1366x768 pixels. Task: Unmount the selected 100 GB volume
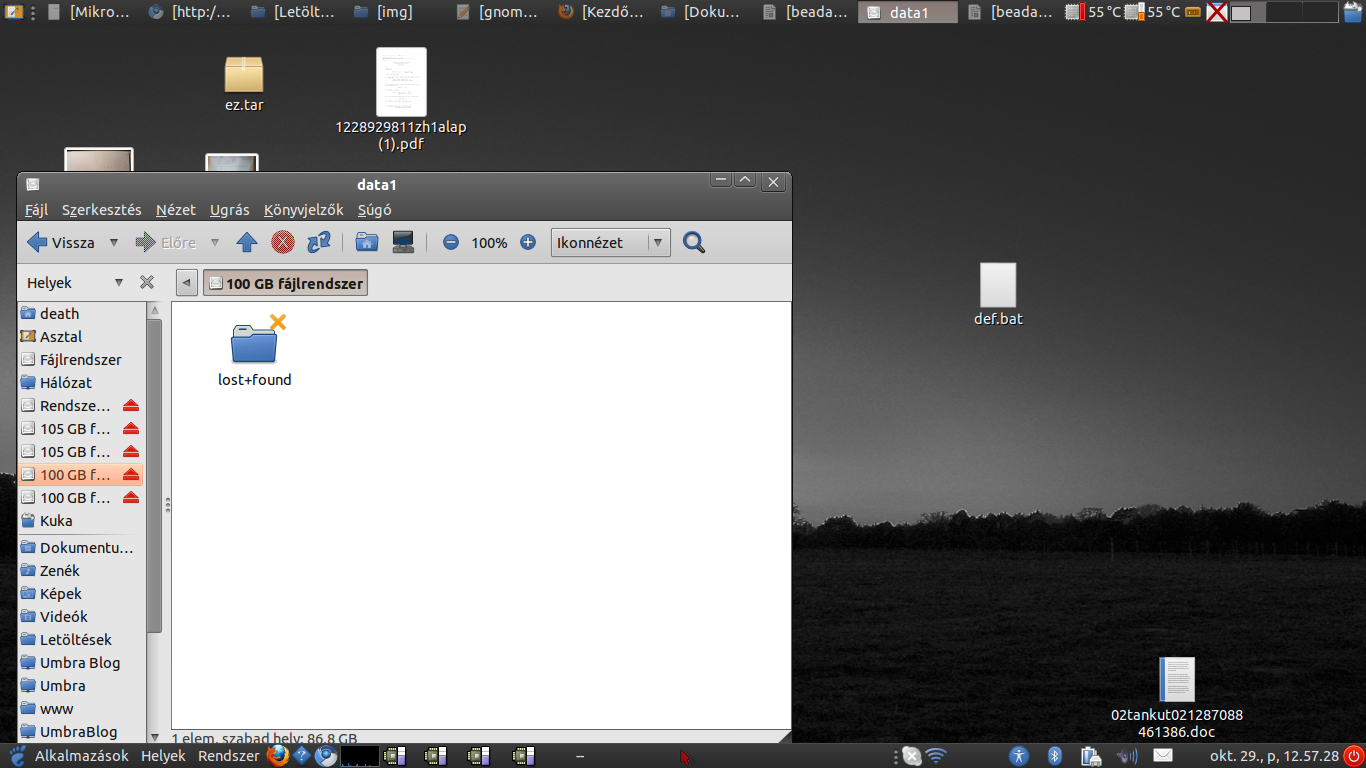click(x=130, y=475)
